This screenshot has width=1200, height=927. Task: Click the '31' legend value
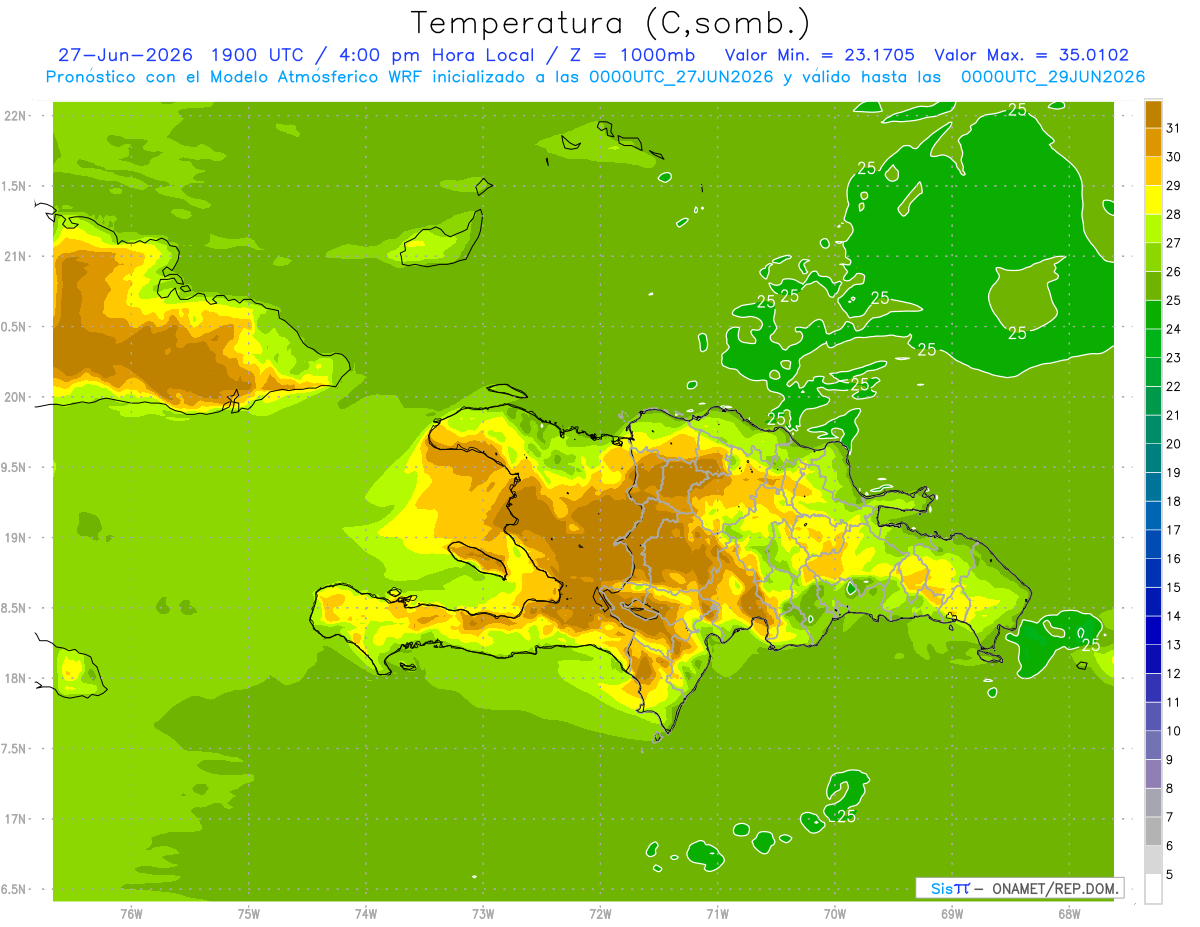click(1173, 127)
